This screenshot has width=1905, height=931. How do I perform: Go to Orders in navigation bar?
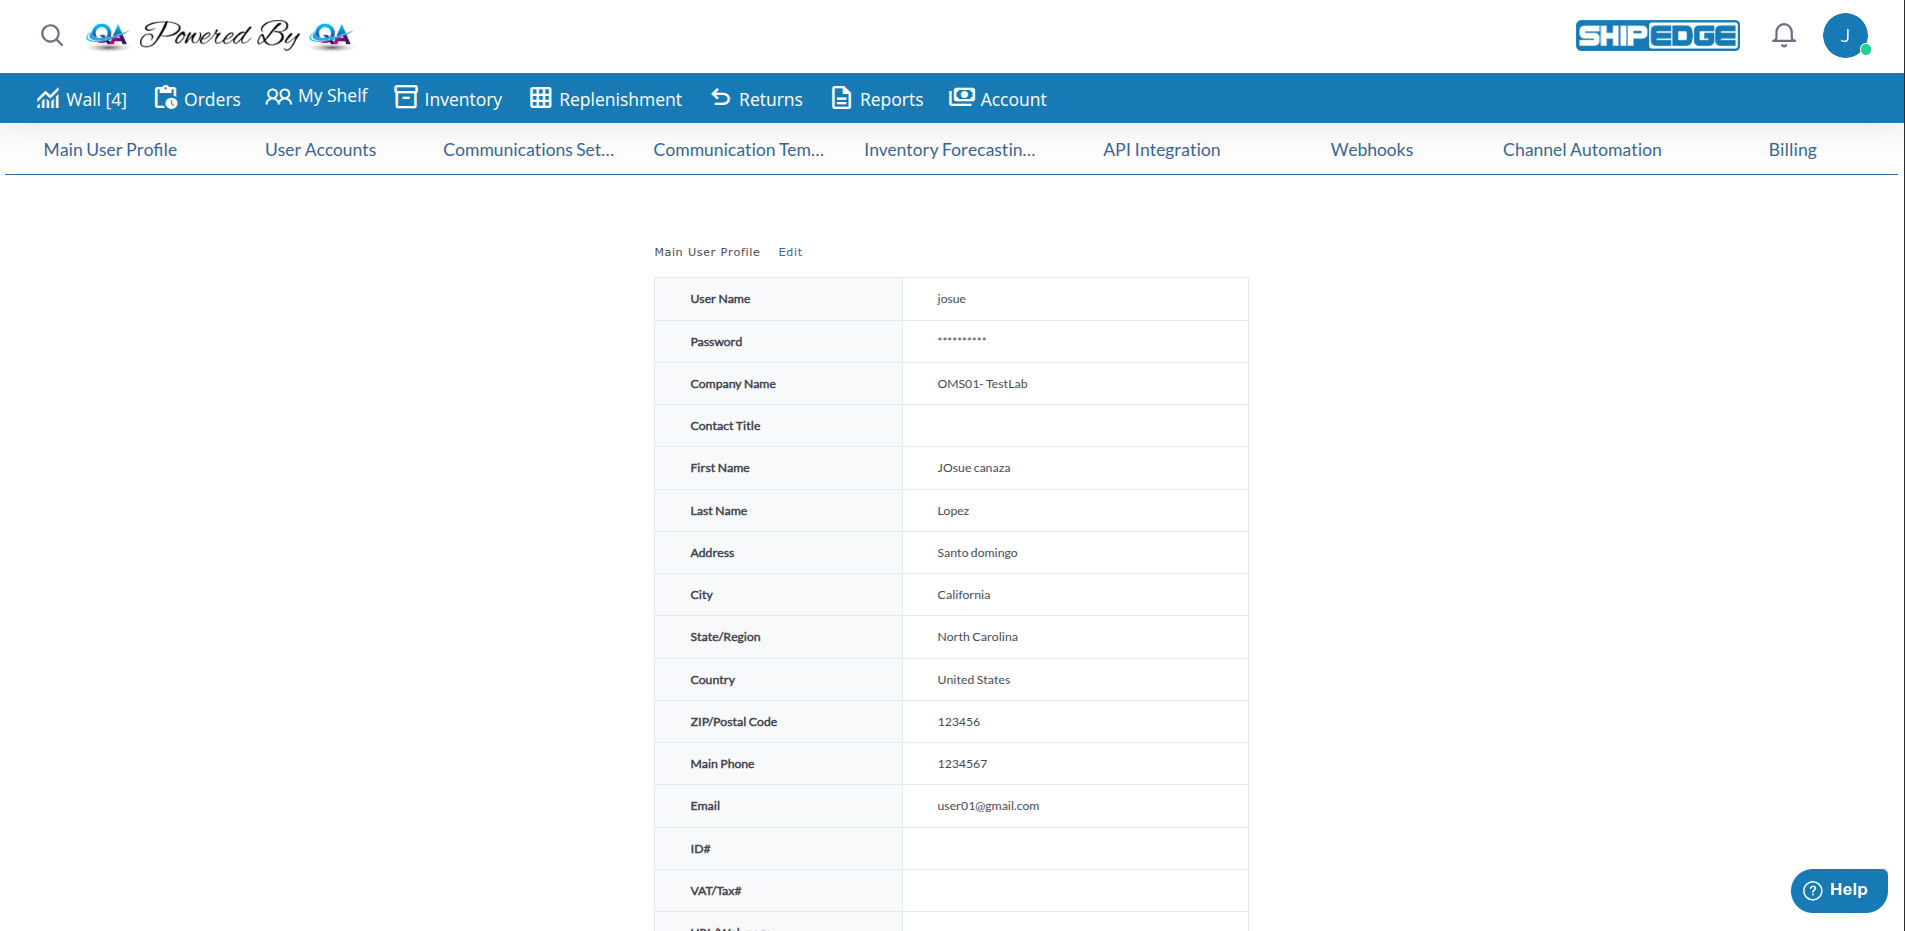(x=198, y=99)
